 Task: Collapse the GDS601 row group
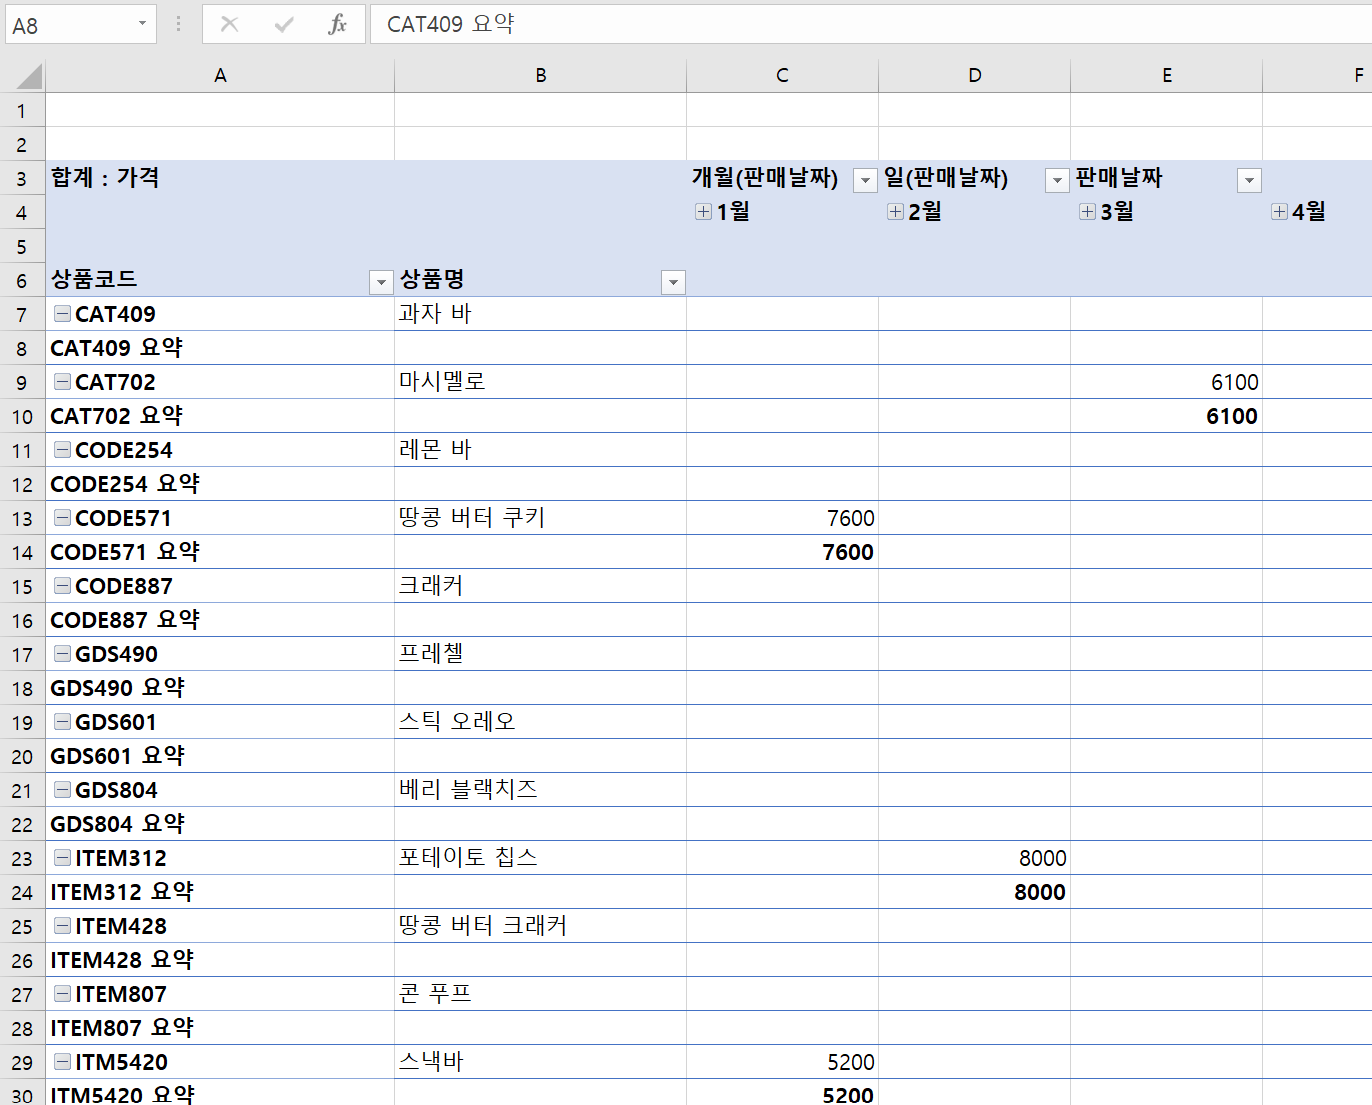point(62,722)
